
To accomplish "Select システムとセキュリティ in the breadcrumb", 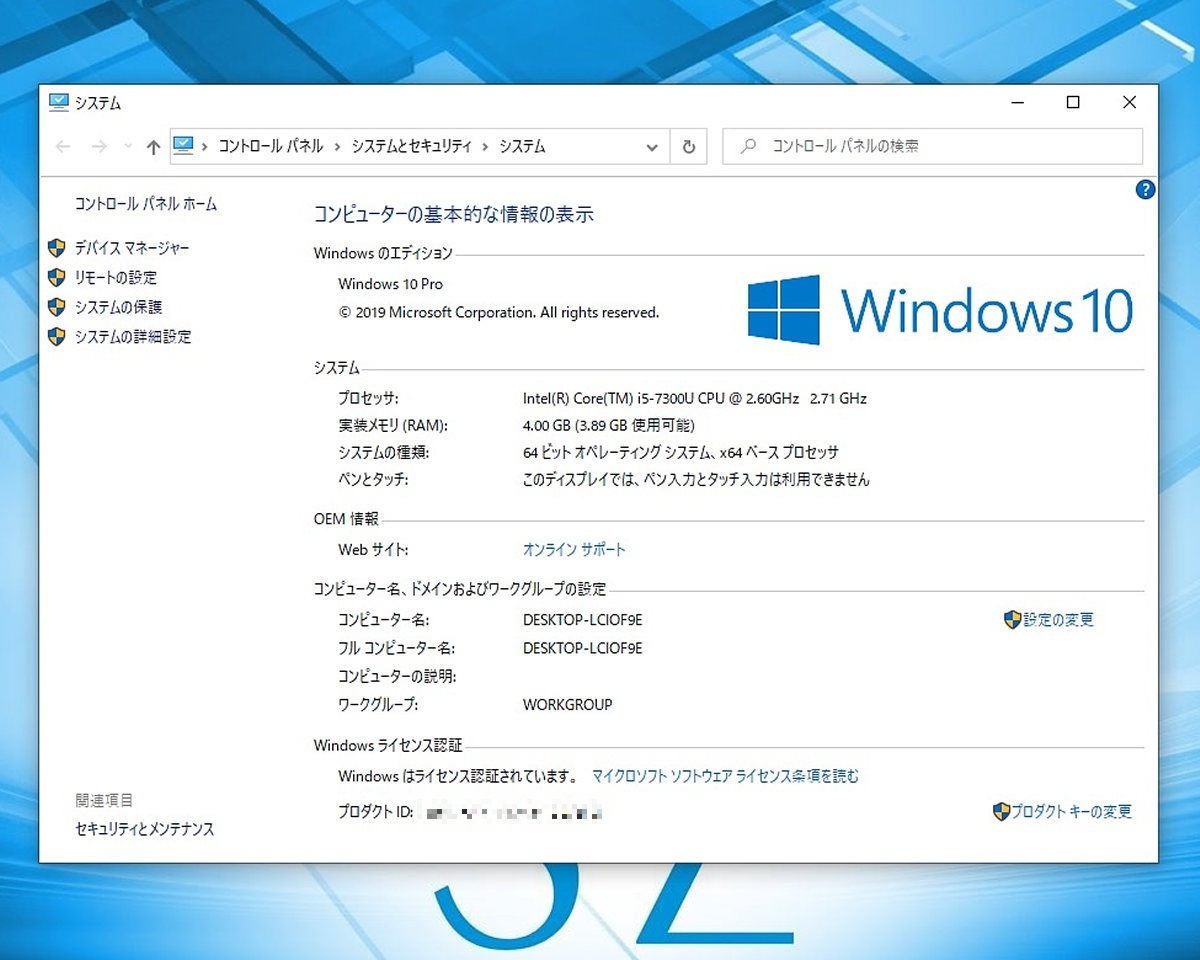I will (x=411, y=146).
